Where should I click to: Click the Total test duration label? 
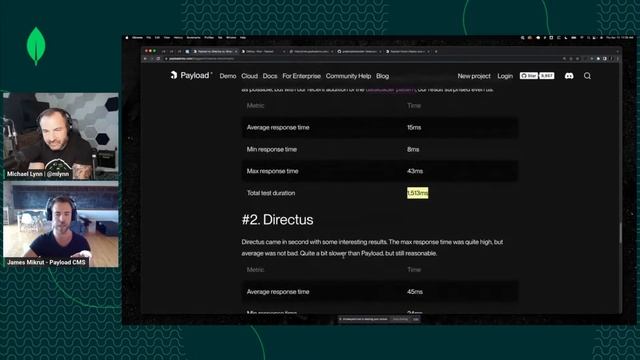pos(271,193)
